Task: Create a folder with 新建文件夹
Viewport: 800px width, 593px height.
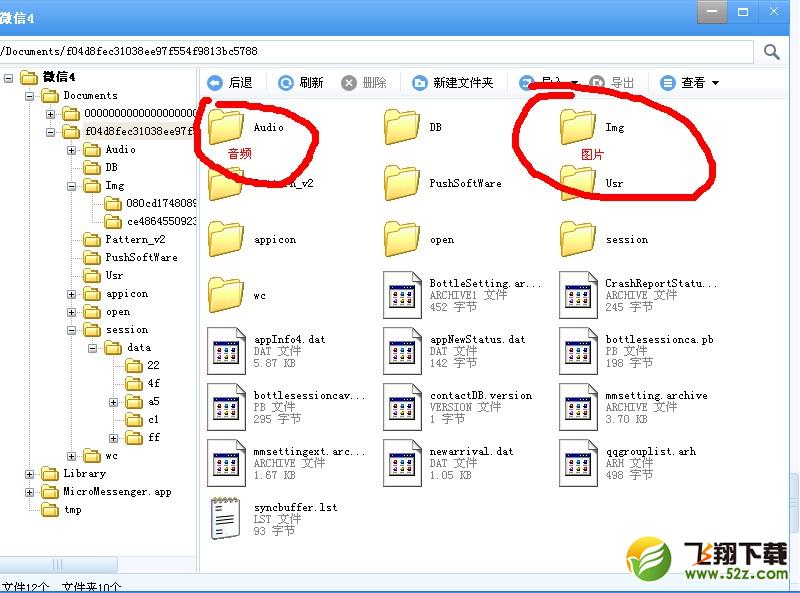Action: [x=453, y=83]
